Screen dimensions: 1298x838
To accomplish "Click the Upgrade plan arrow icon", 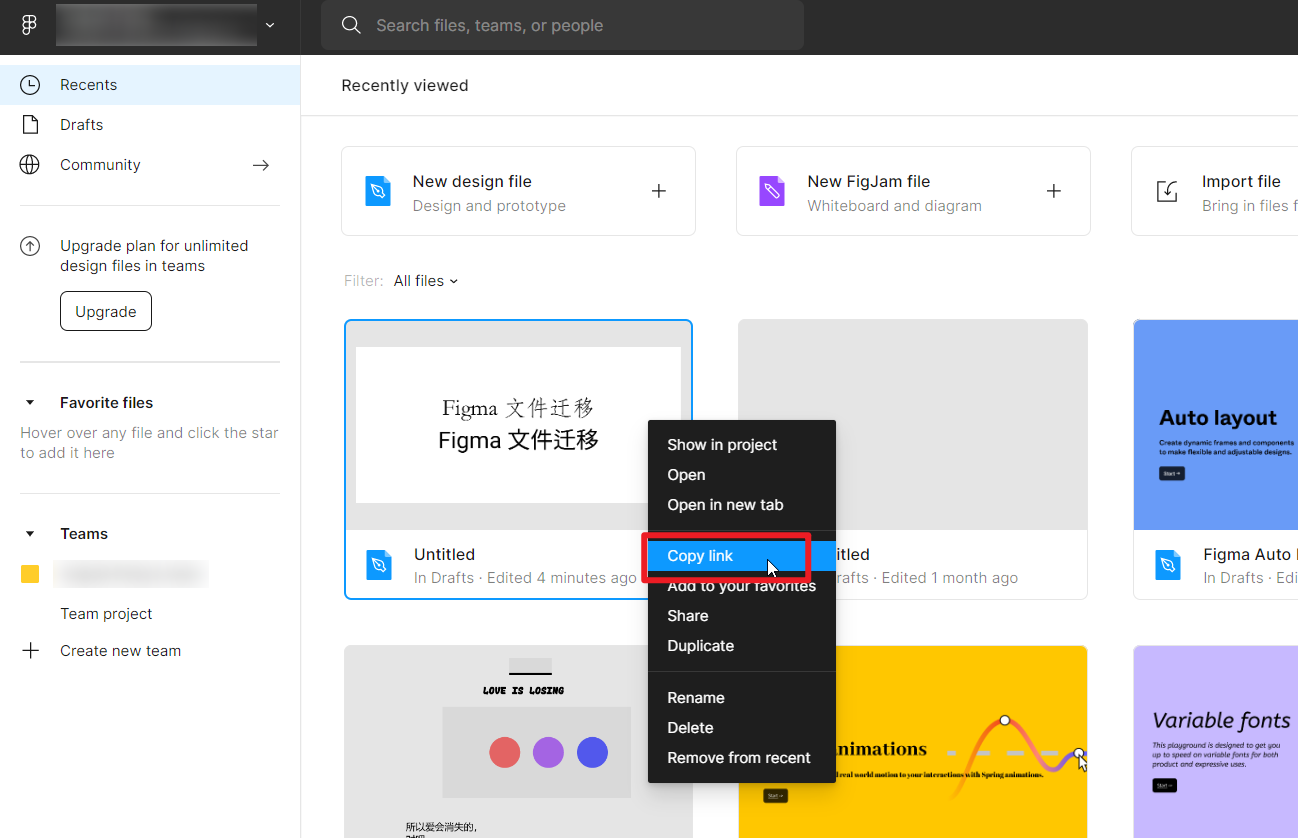I will point(30,245).
